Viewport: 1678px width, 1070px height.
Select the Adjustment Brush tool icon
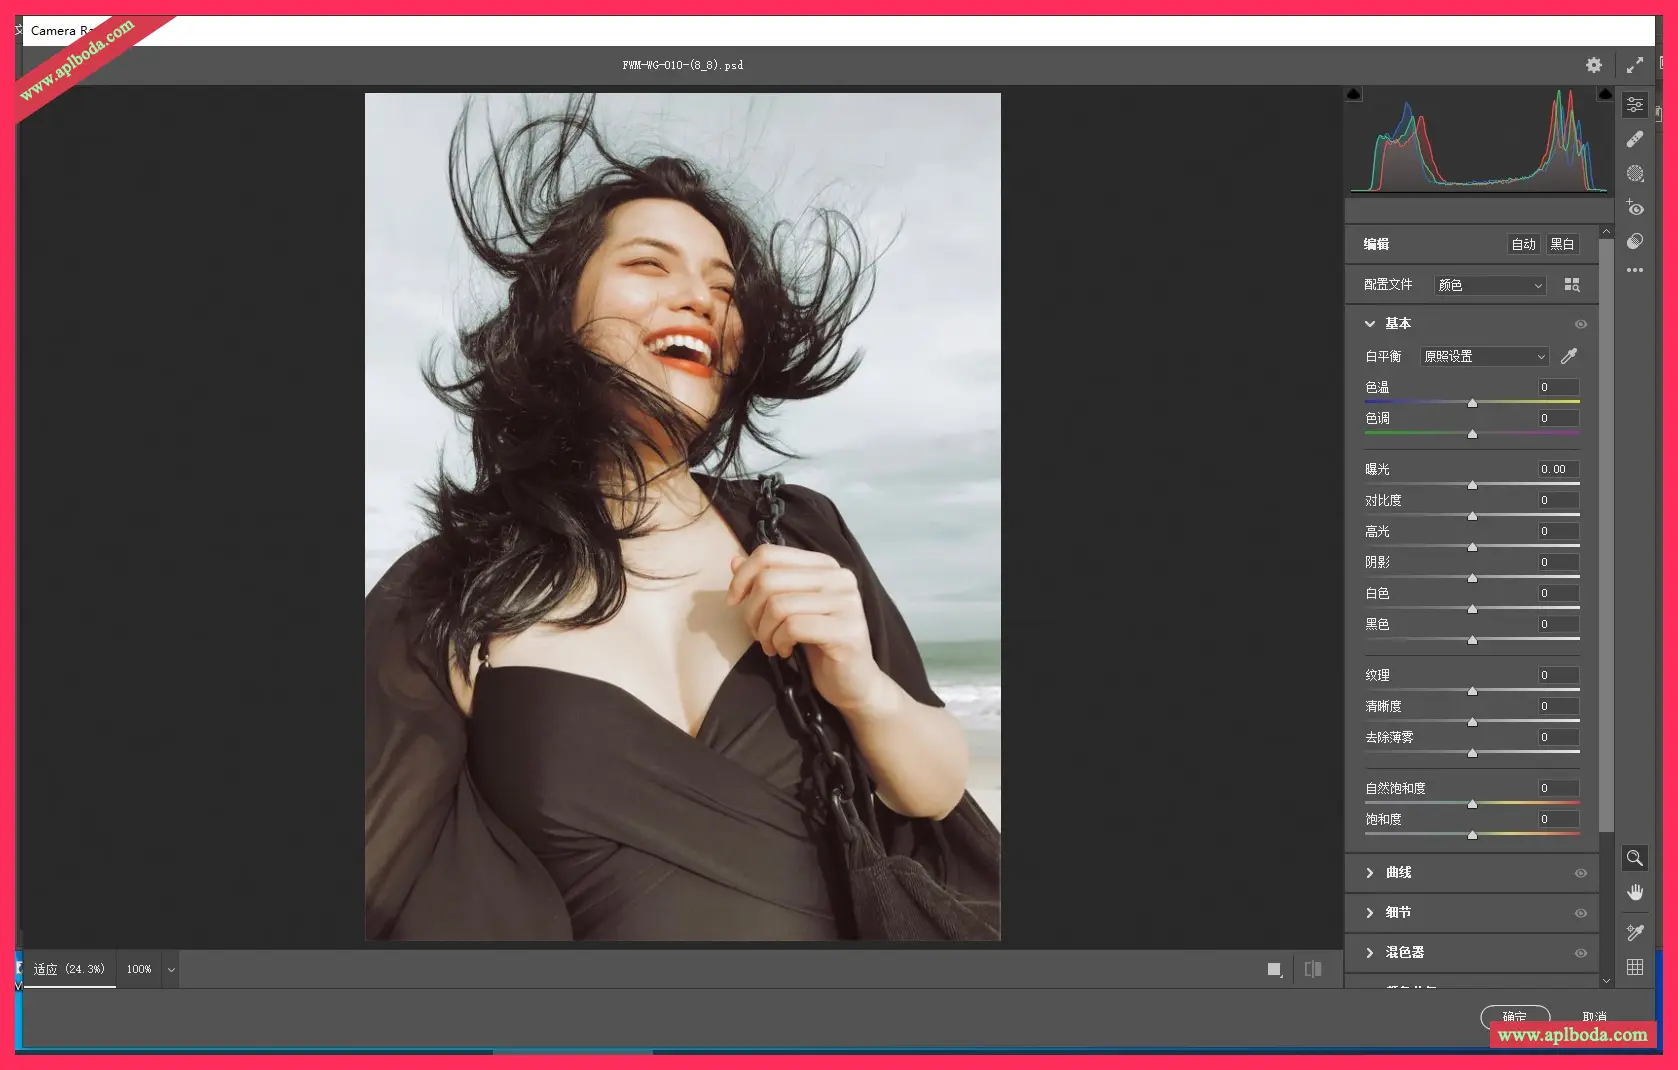click(1635, 174)
